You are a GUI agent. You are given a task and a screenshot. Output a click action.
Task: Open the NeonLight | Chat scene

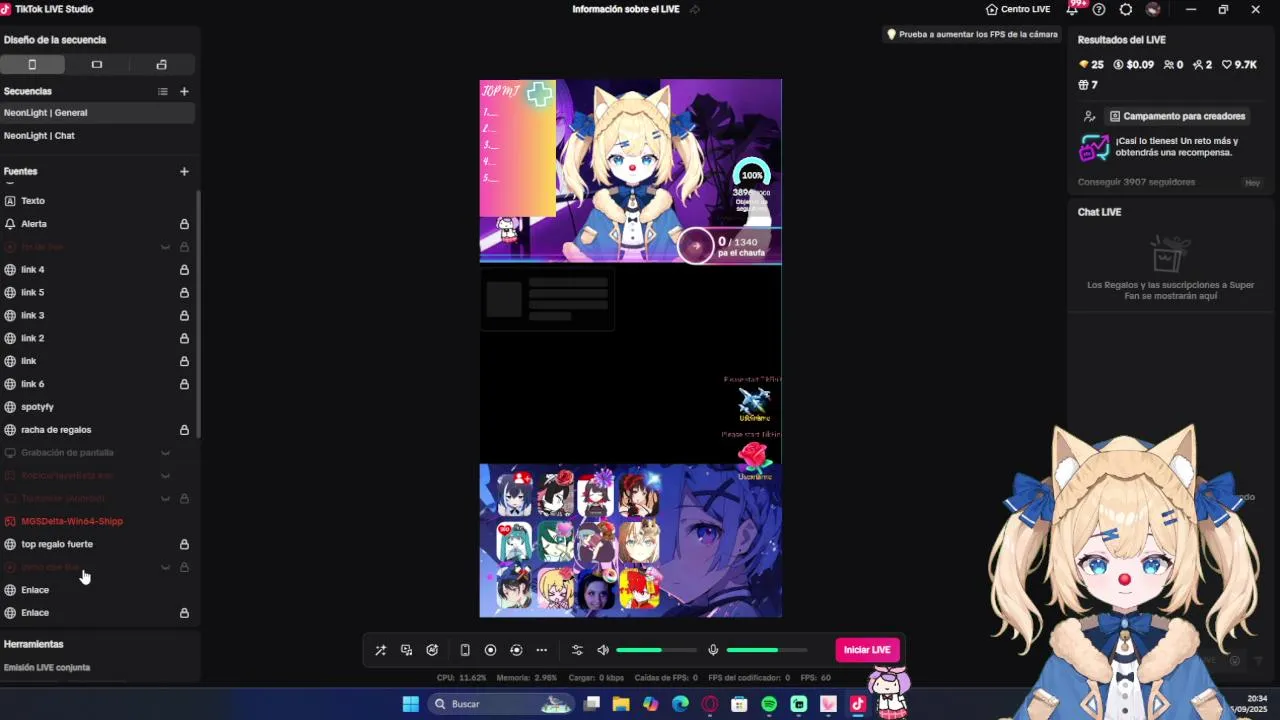[x=97, y=136]
